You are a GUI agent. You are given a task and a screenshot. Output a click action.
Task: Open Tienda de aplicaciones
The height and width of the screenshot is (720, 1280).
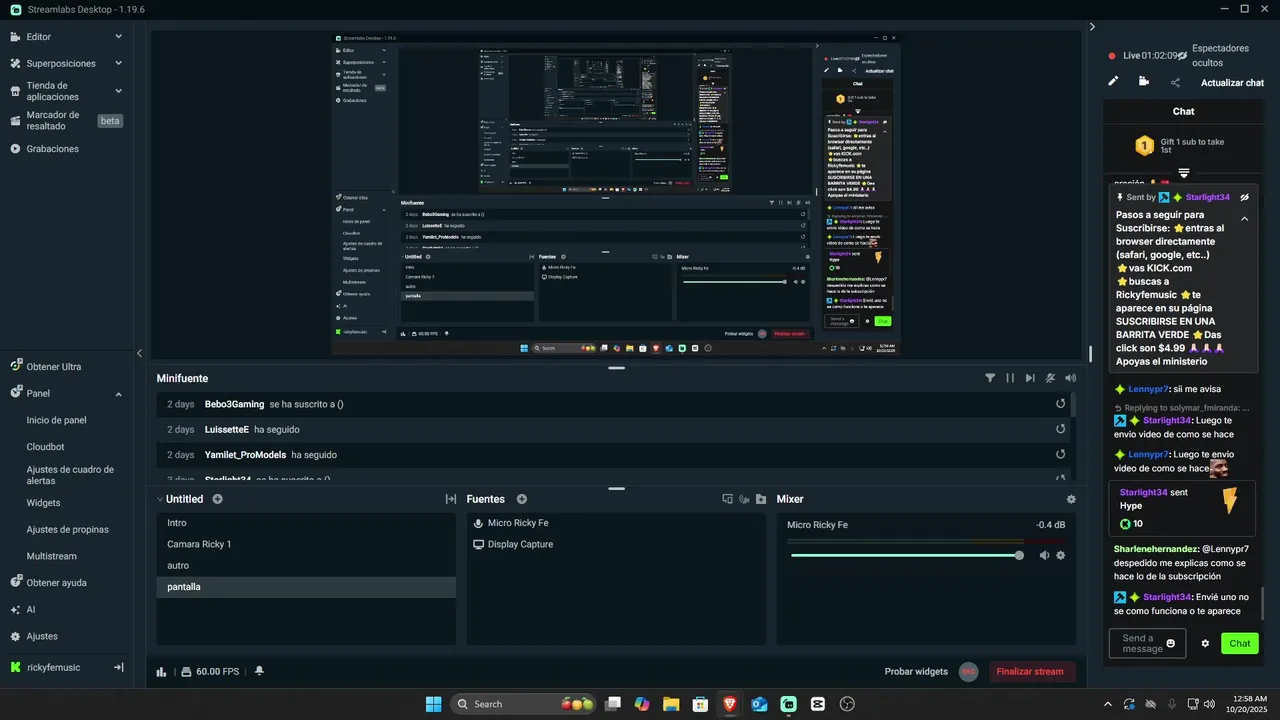(x=53, y=91)
